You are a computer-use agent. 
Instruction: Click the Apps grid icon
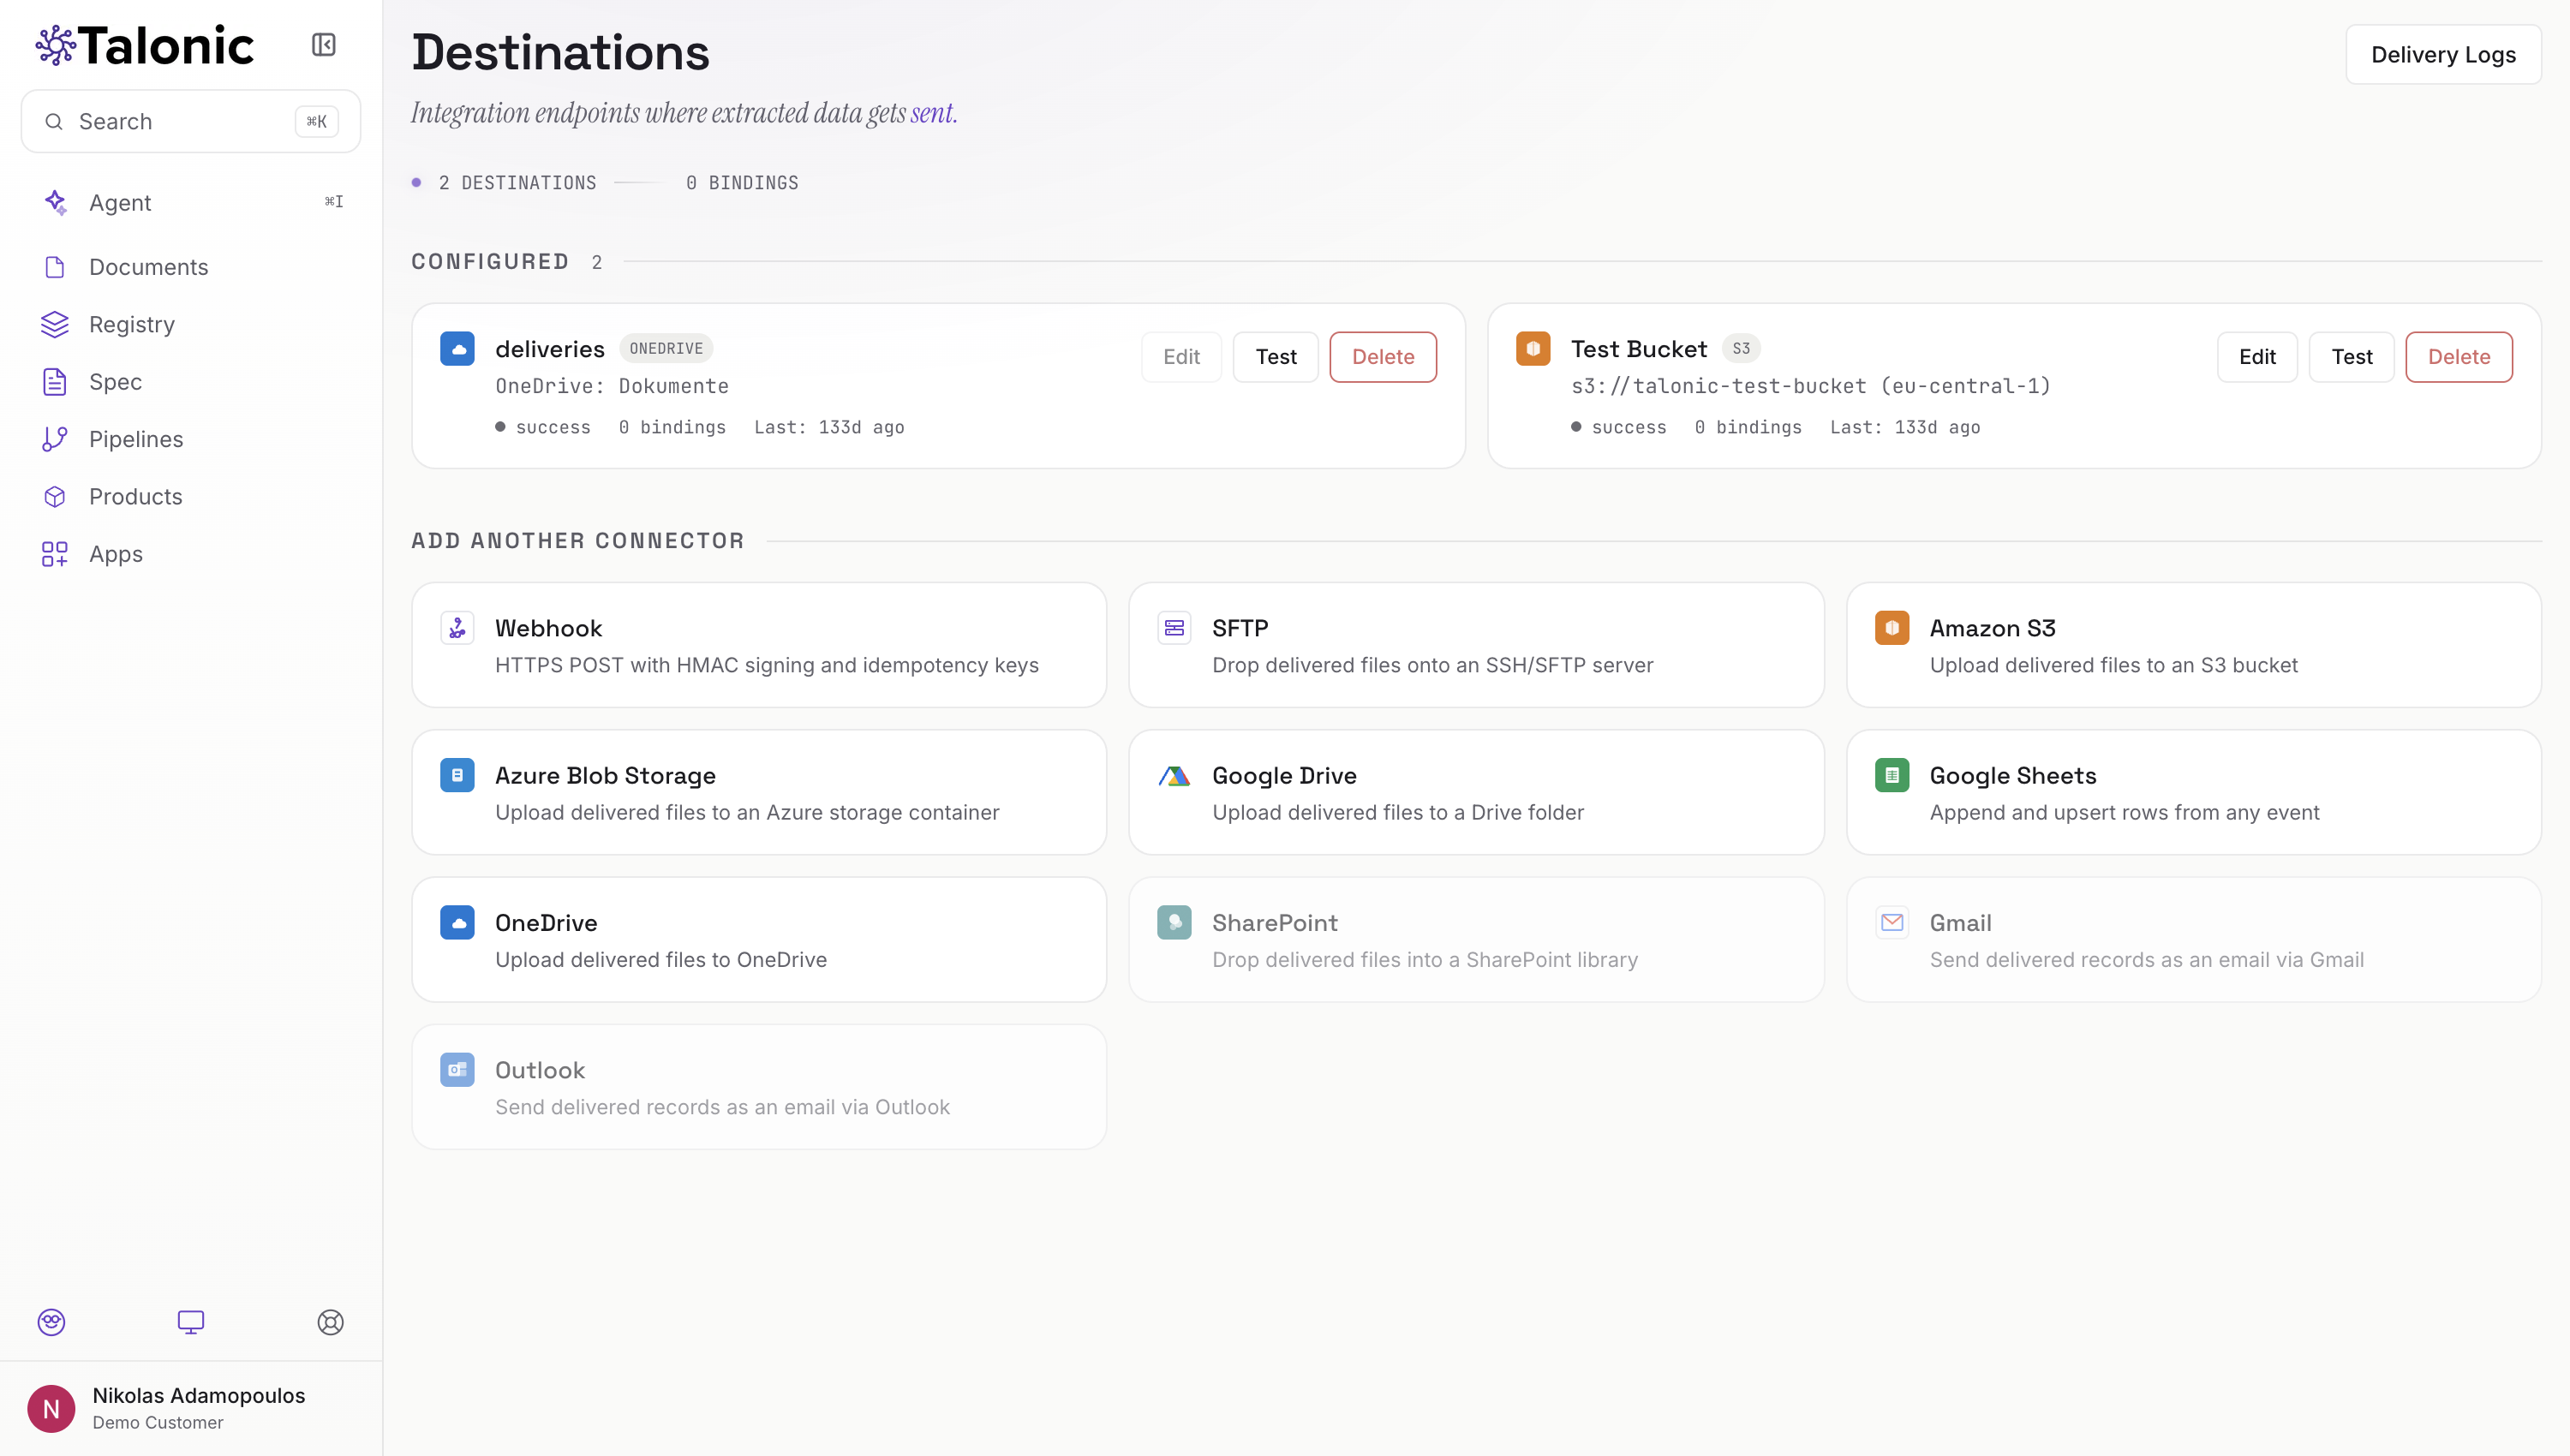[55, 554]
